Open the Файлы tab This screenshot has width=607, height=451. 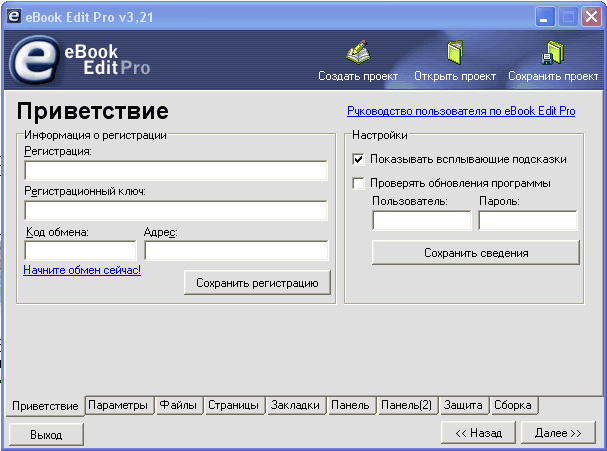coord(178,405)
